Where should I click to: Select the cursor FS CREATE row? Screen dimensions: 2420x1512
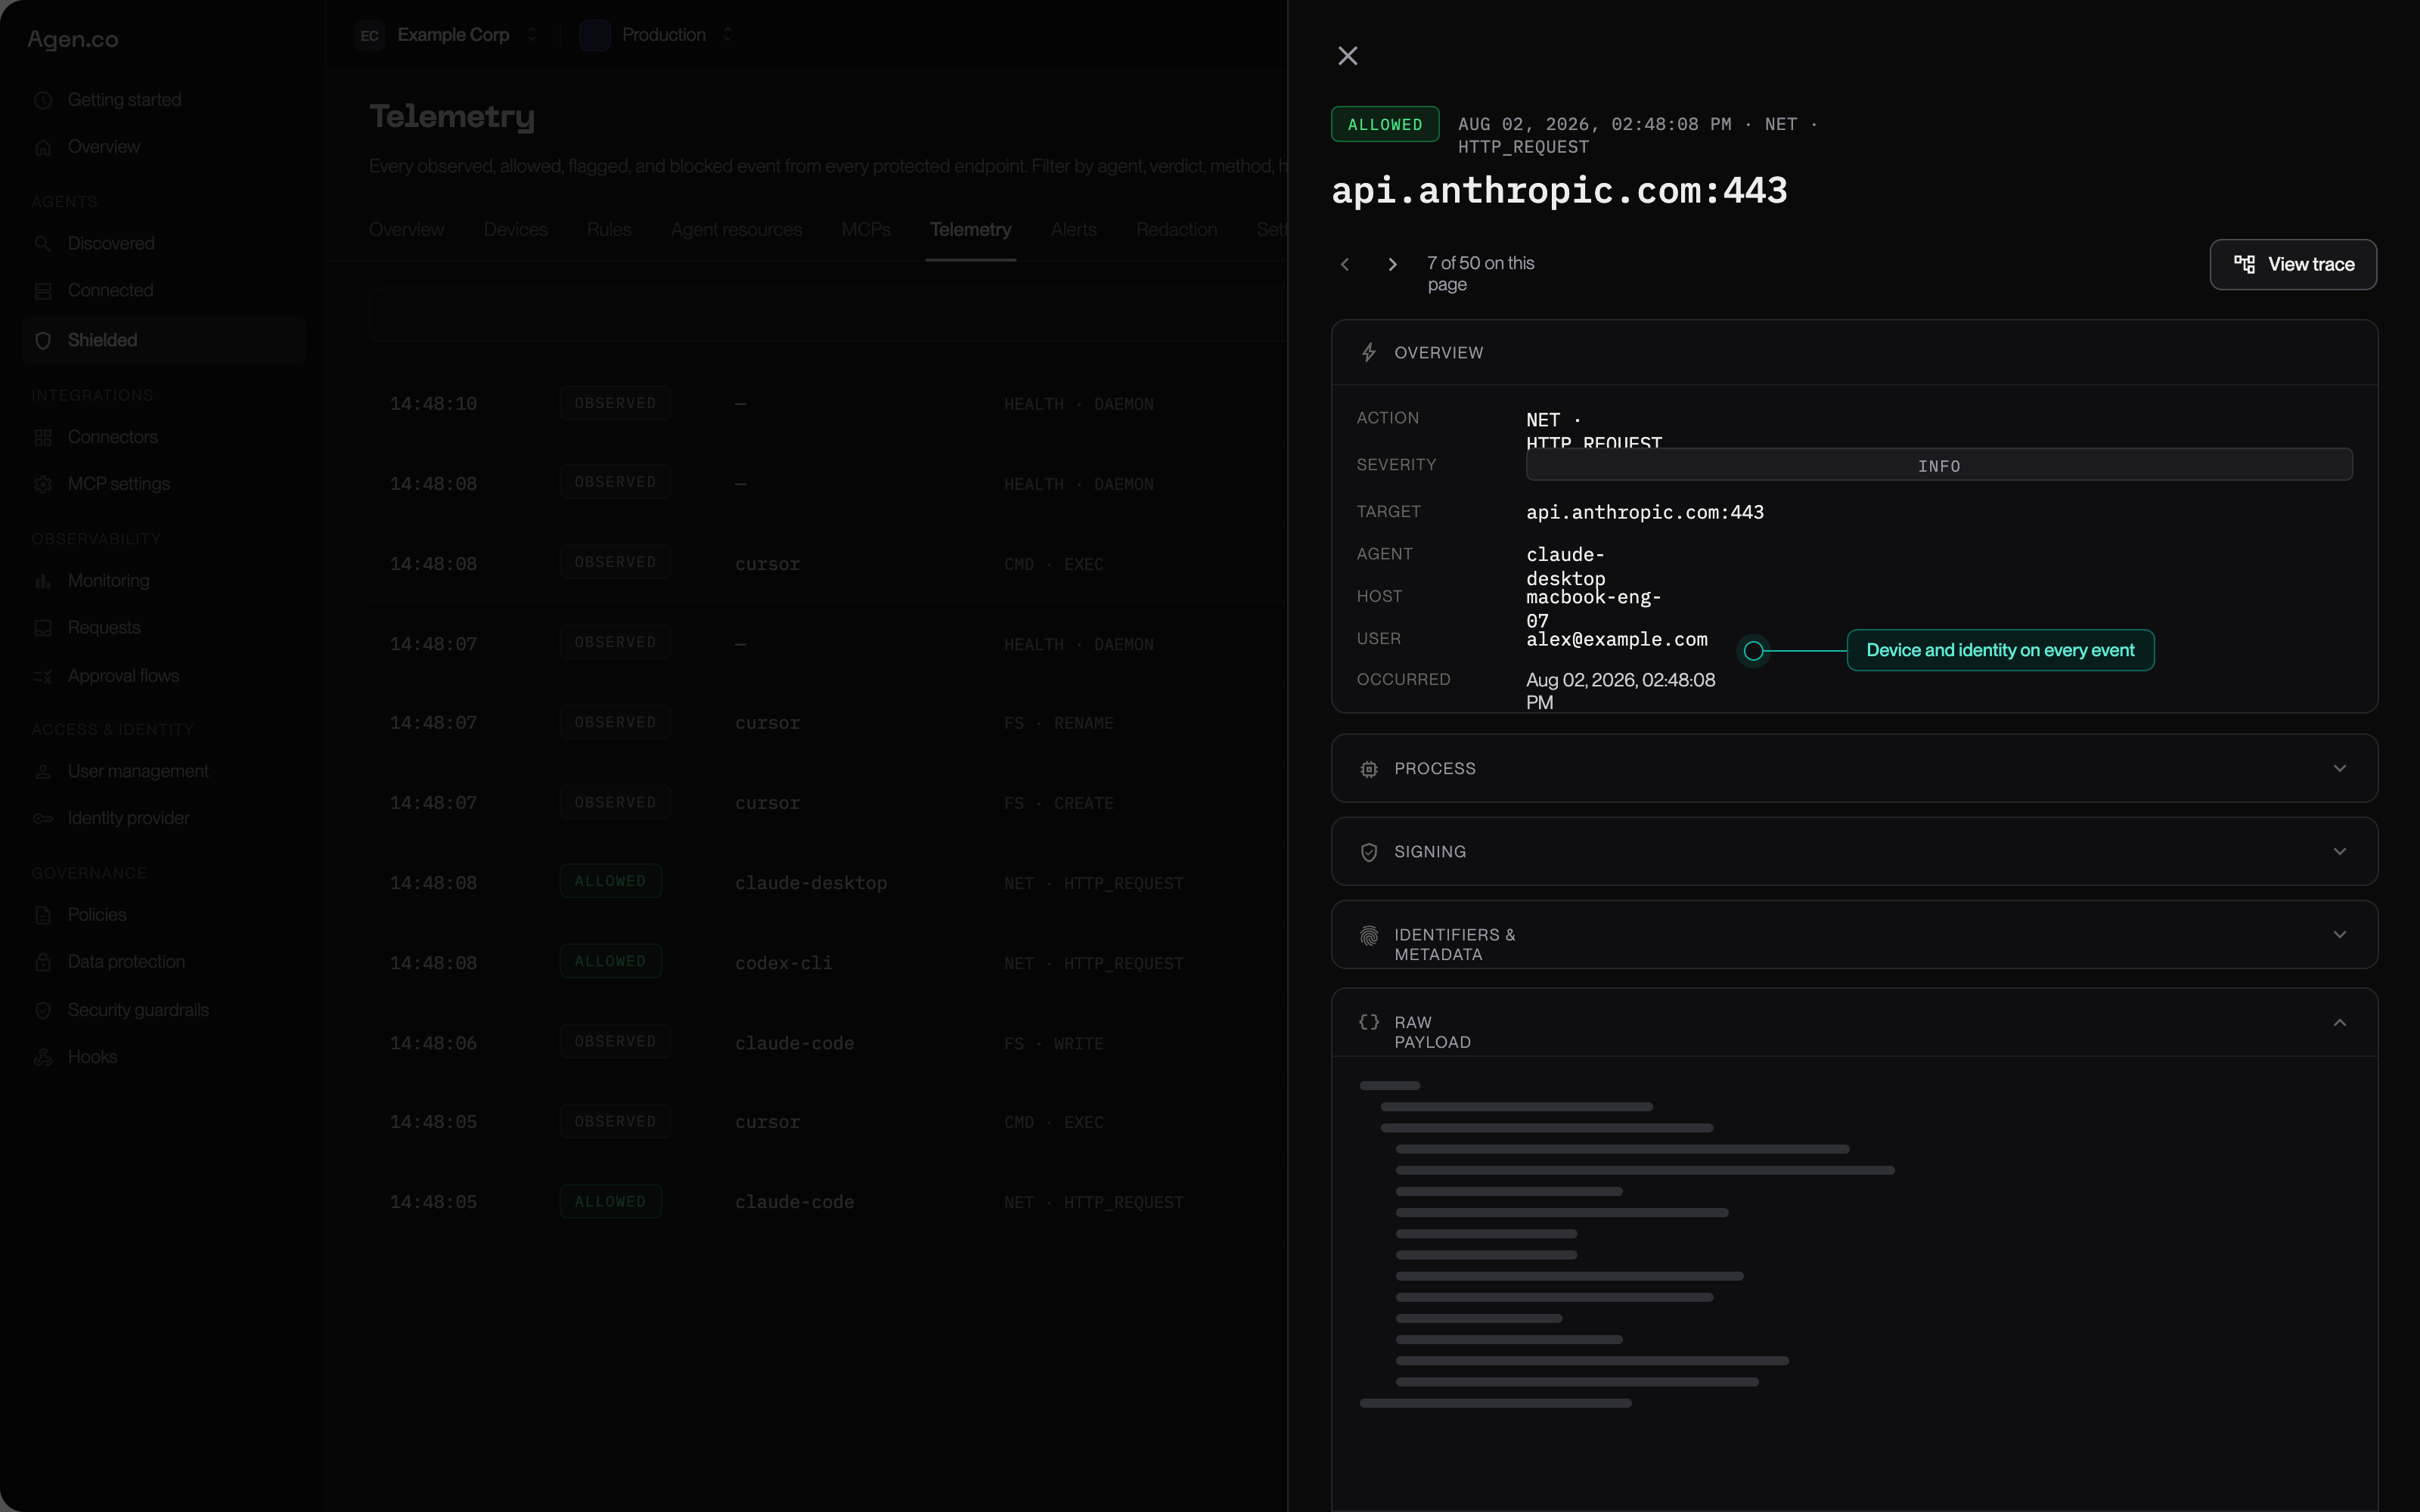[828, 802]
